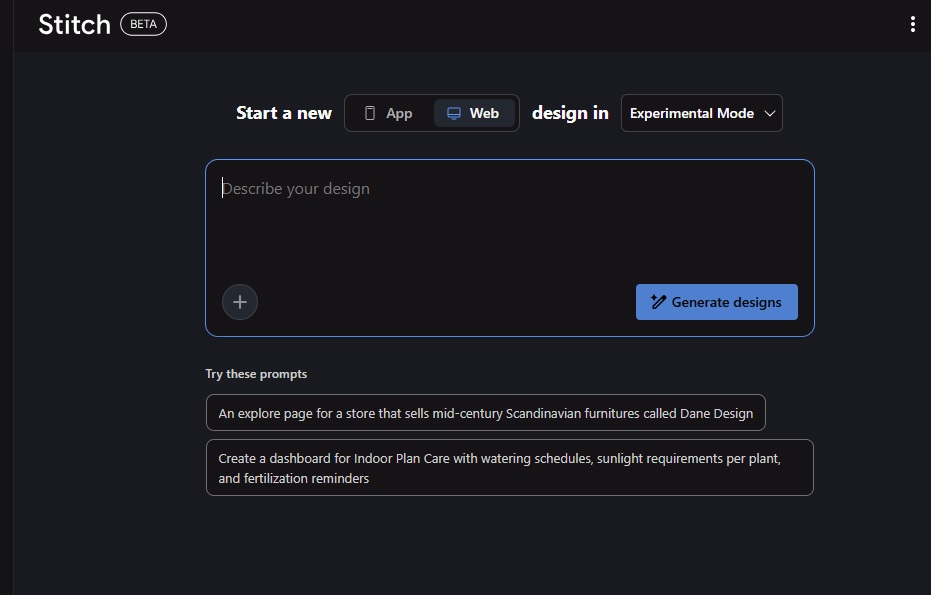Screen dimensions: 931x595
Task: Click the phone icon for App
Action: tap(370, 113)
